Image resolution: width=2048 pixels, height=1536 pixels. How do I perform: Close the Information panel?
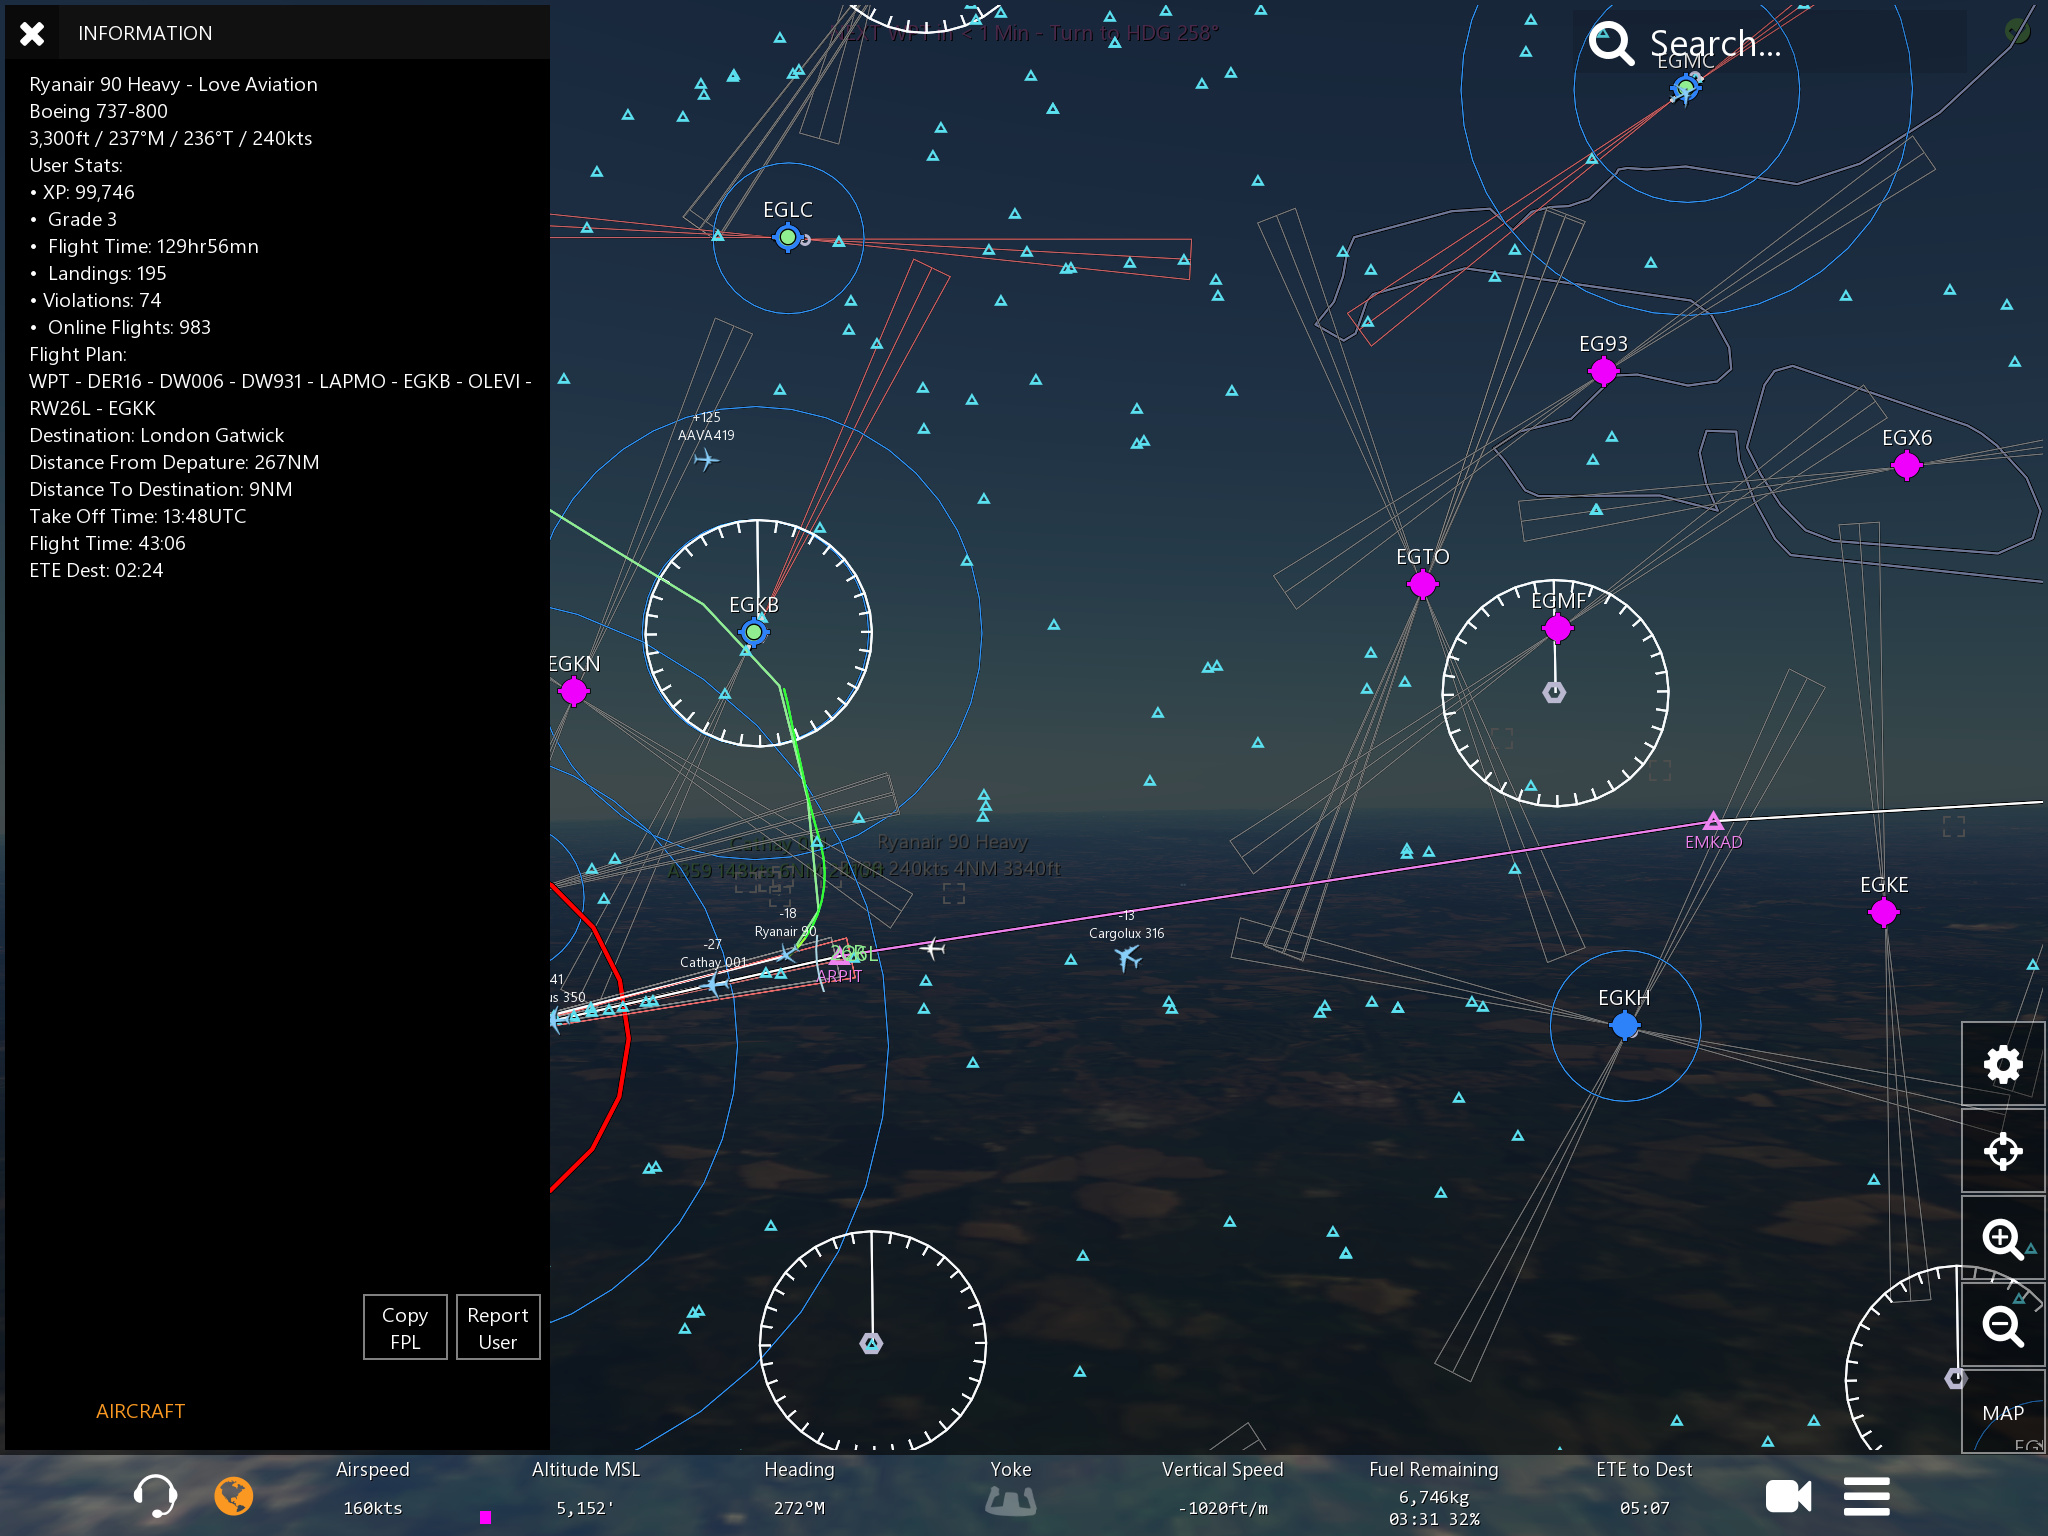[x=32, y=33]
